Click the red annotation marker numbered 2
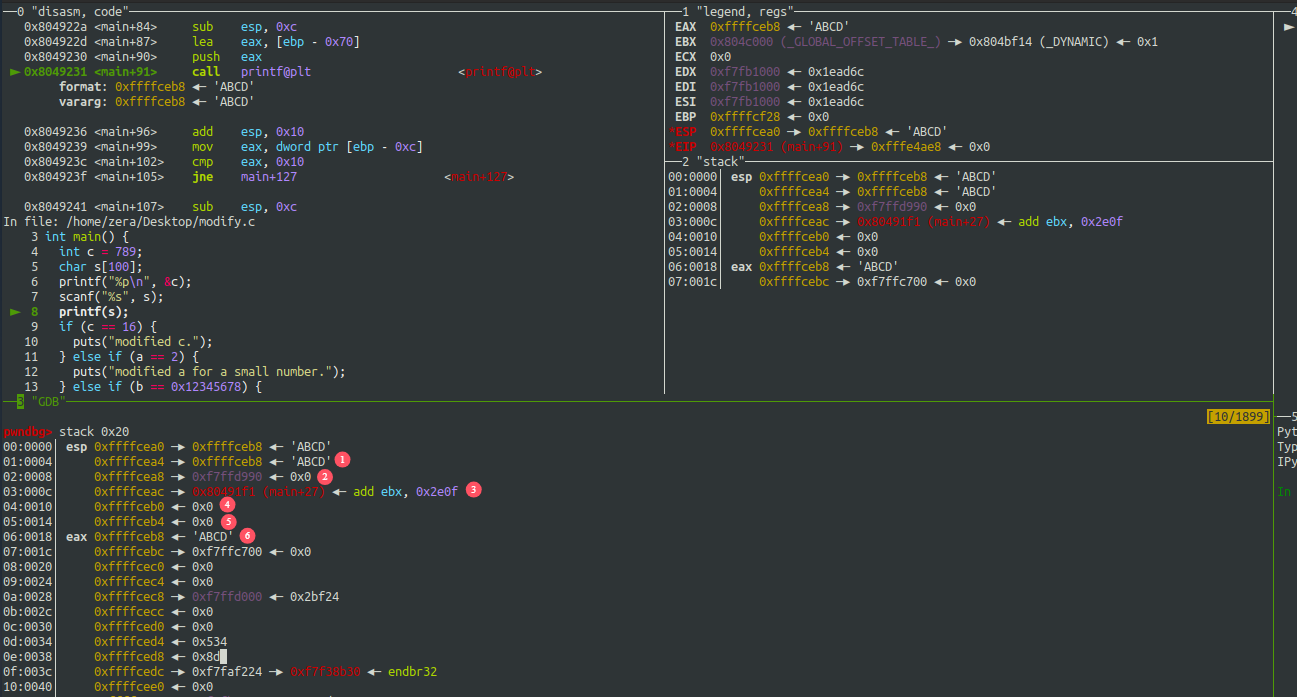 tap(324, 476)
